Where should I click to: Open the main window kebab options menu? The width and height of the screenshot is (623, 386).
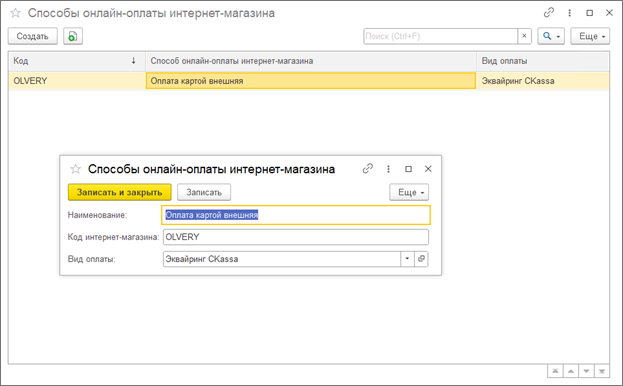tap(569, 13)
